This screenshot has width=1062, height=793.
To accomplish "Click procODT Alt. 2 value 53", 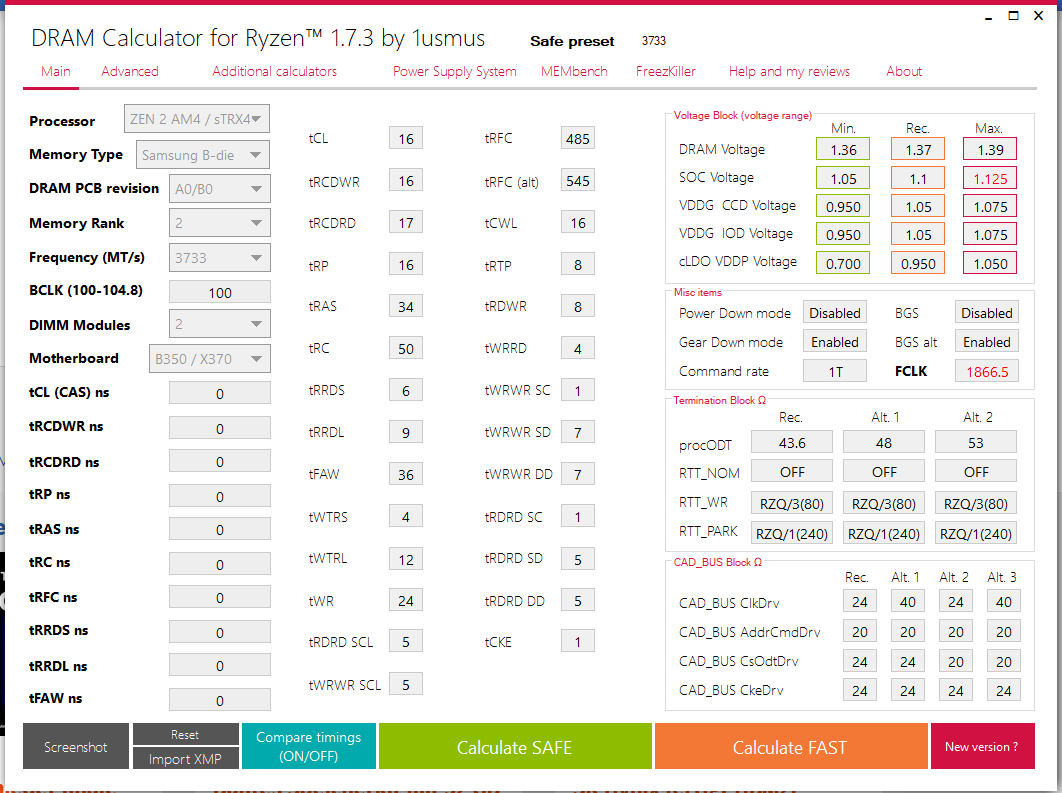I will click(x=976, y=442).
